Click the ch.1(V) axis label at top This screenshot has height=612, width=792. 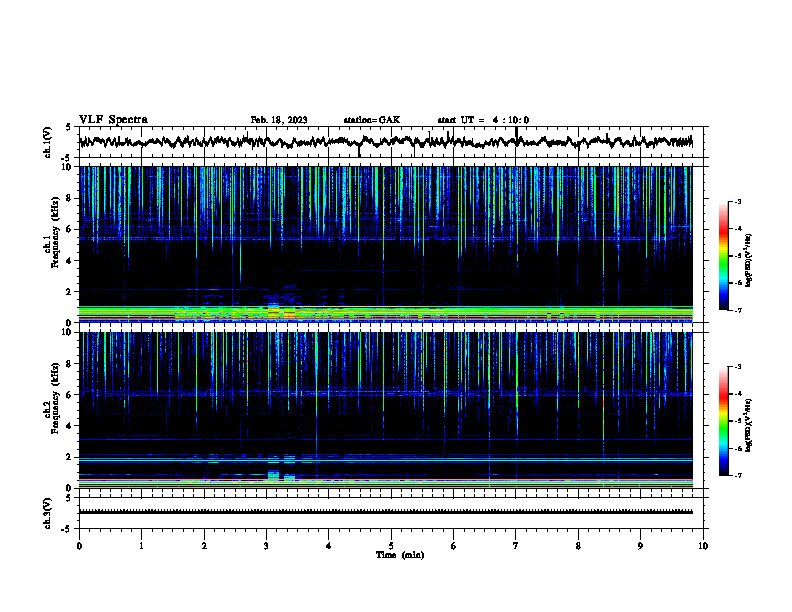(x=48, y=142)
